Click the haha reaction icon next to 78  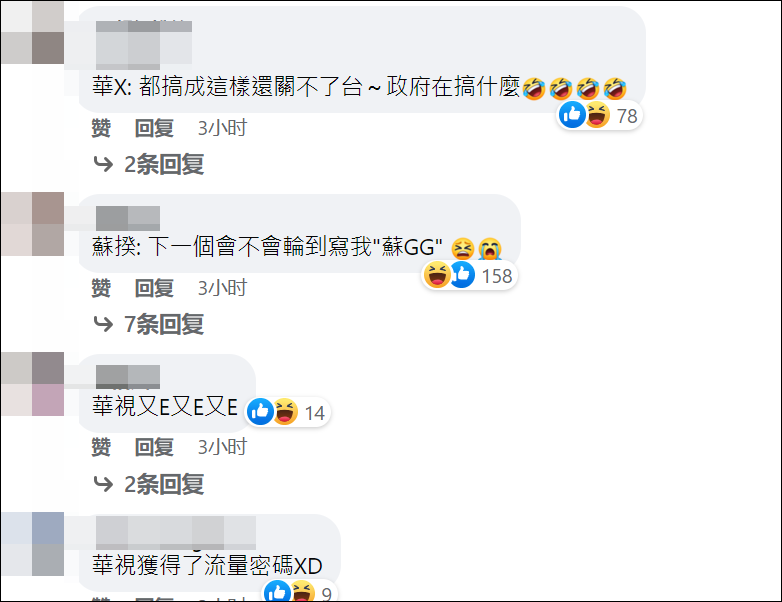(597, 115)
